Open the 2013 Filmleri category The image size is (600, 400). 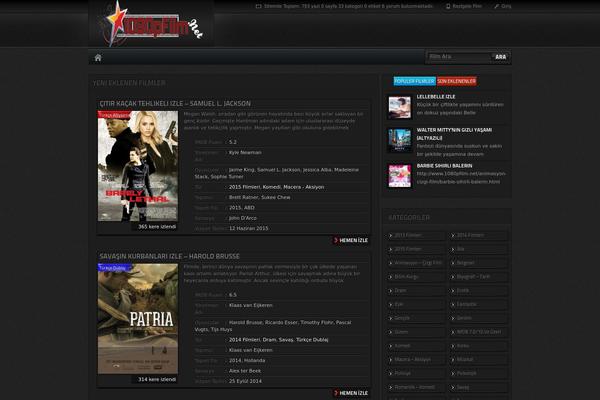click(x=416, y=235)
